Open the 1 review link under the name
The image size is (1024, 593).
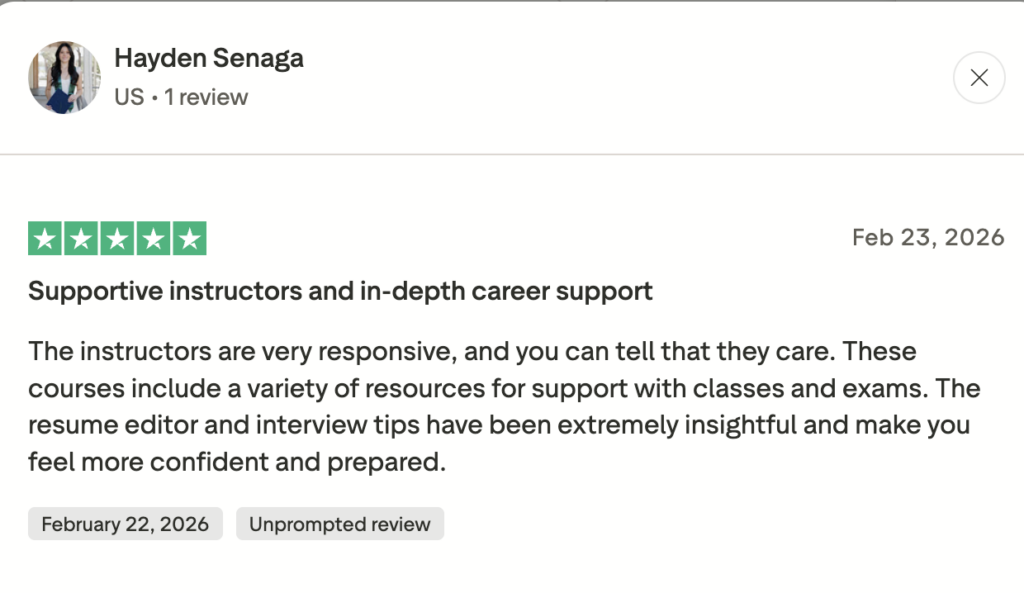click(x=206, y=97)
